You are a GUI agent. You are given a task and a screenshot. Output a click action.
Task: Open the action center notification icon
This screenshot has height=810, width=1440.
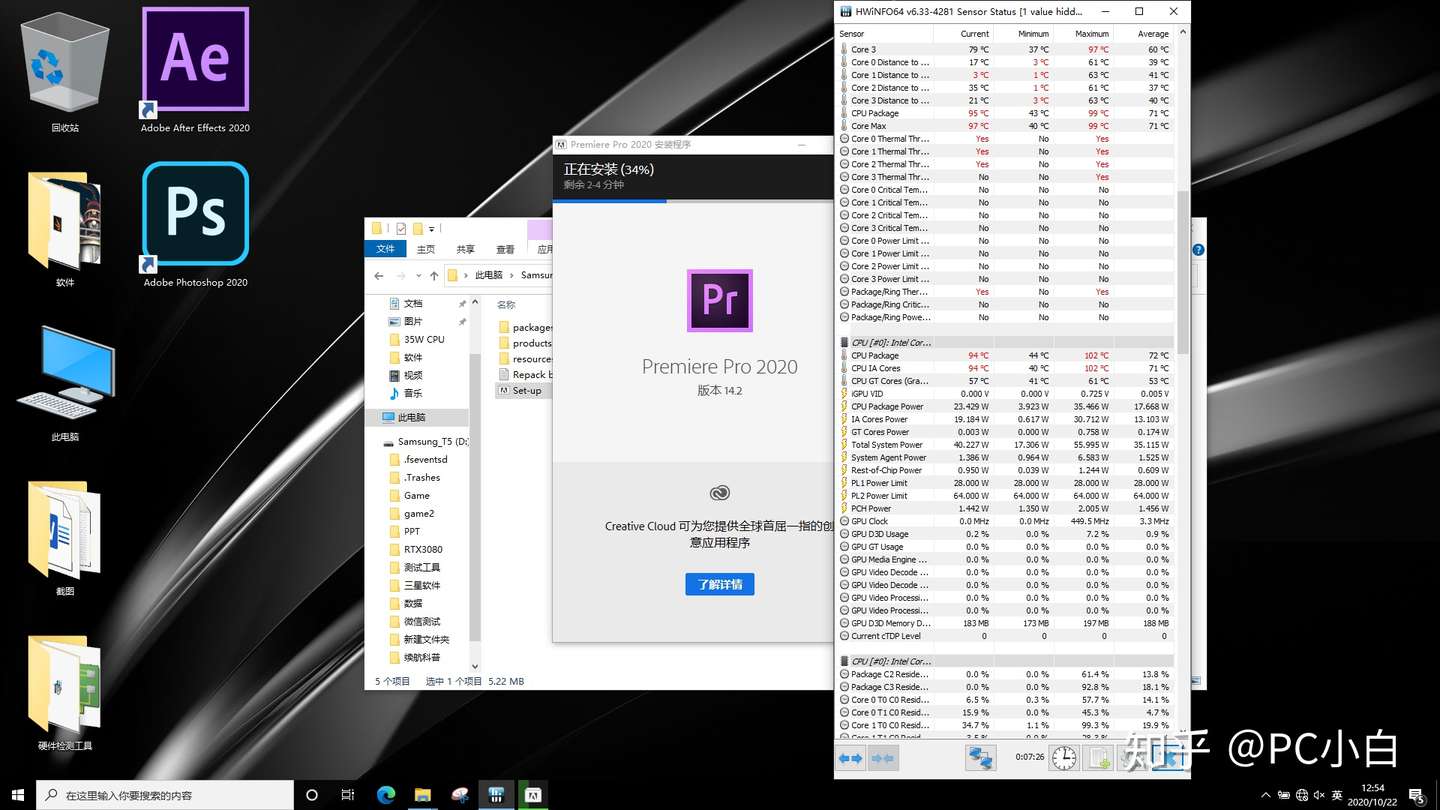(1417, 796)
